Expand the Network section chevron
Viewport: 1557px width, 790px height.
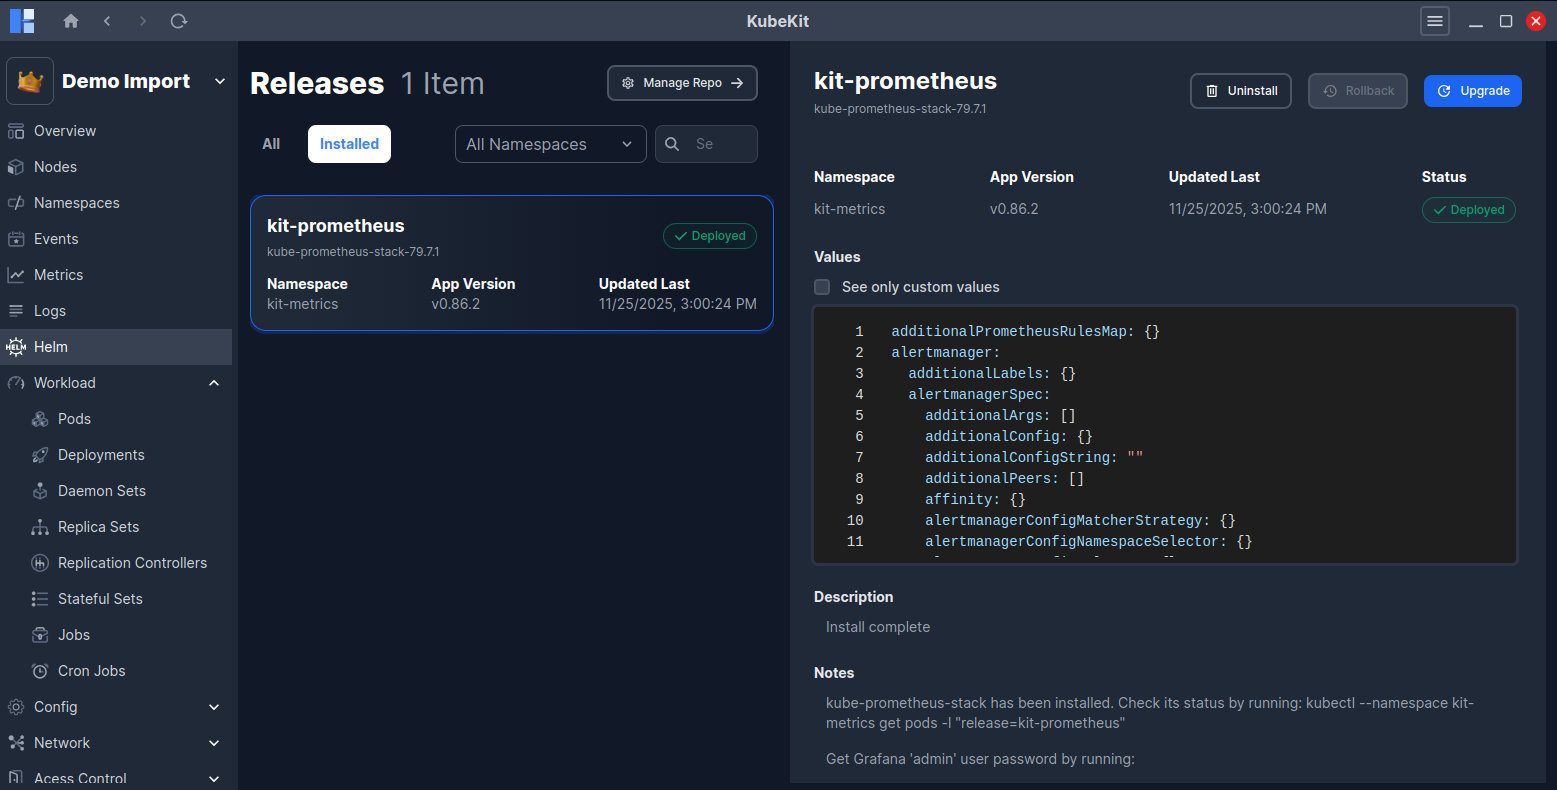tap(214, 743)
